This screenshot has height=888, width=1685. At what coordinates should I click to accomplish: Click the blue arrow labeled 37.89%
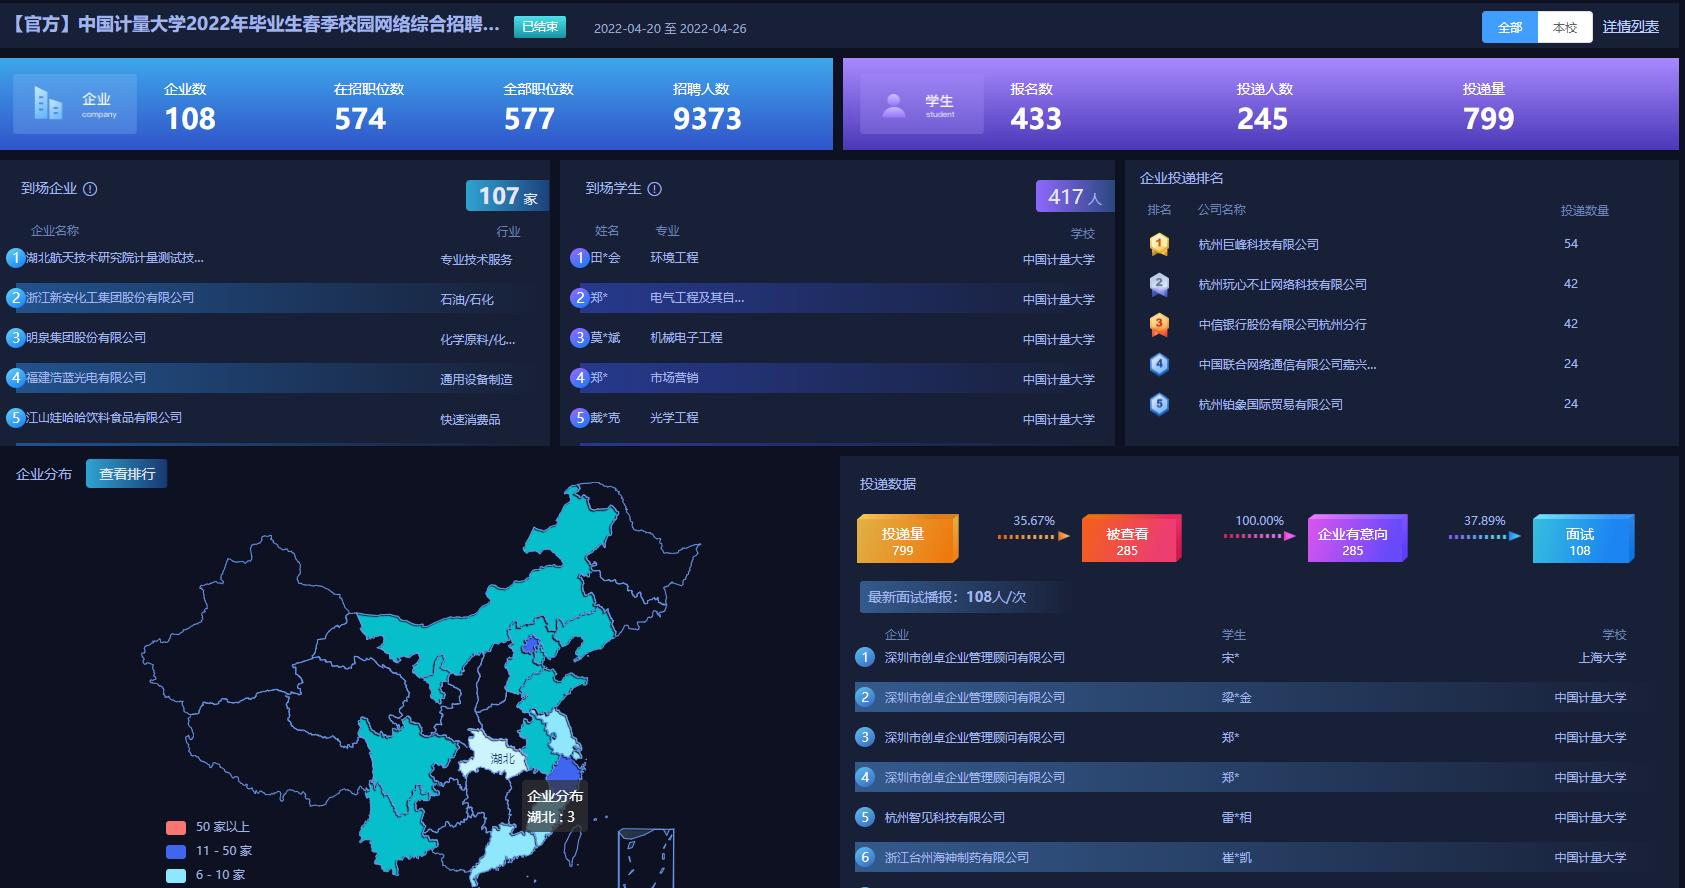tap(1485, 536)
